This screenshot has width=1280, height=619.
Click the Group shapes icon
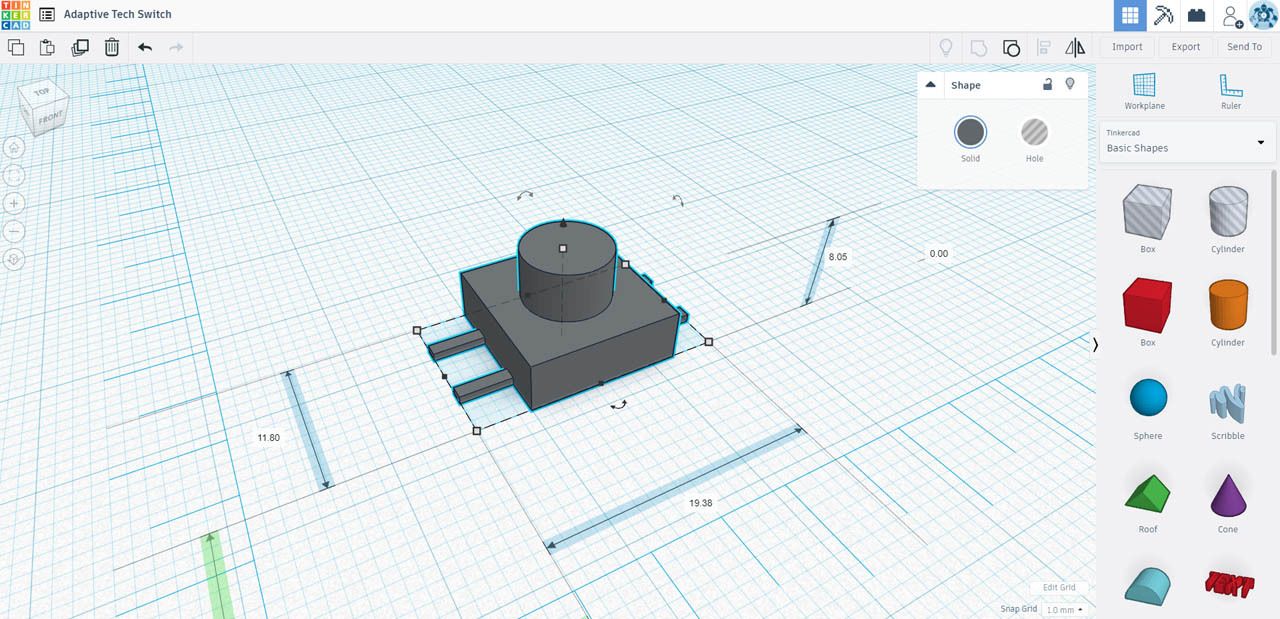[1011, 47]
